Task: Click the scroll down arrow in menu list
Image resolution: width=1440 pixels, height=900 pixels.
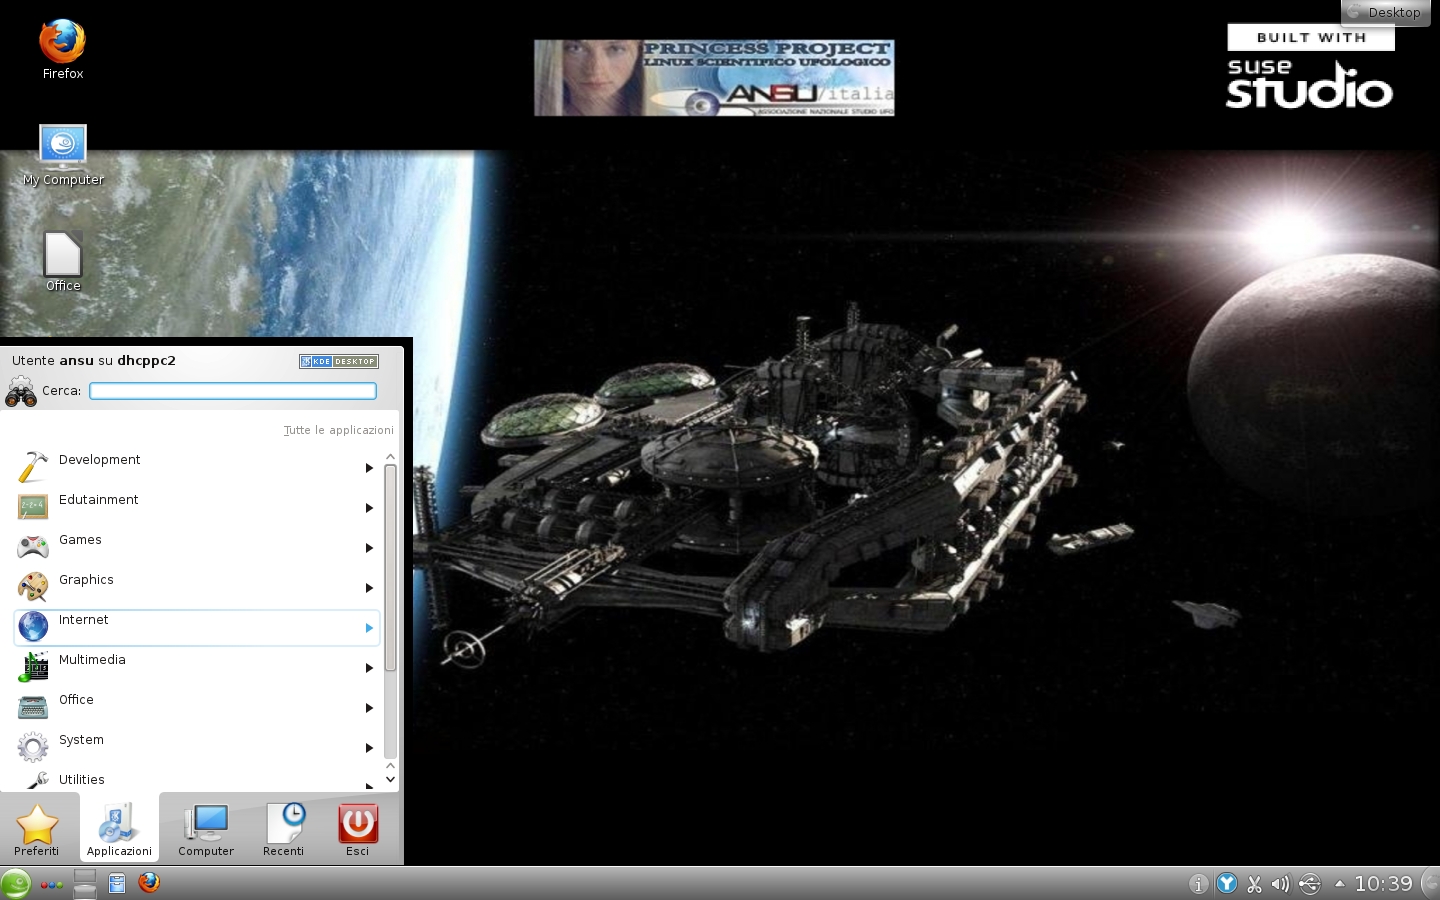Action: 390,779
